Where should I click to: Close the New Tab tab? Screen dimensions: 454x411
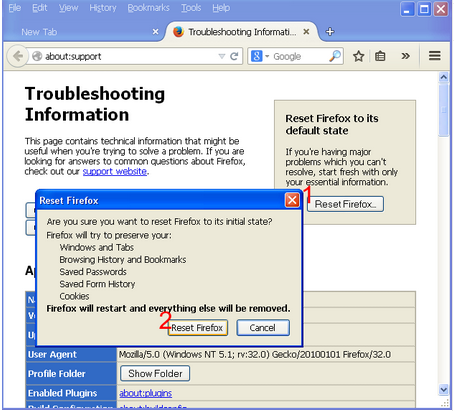155,32
